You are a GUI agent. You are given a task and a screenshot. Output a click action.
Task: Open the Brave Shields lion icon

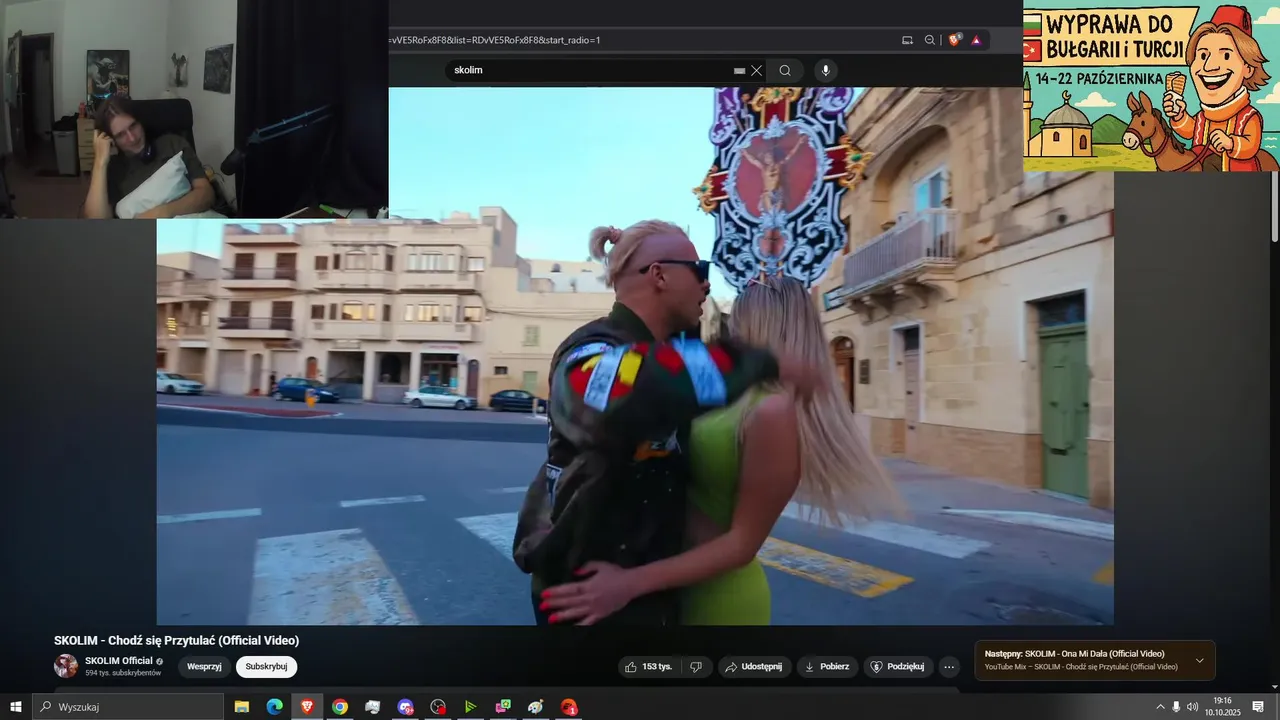tap(955, 40)
